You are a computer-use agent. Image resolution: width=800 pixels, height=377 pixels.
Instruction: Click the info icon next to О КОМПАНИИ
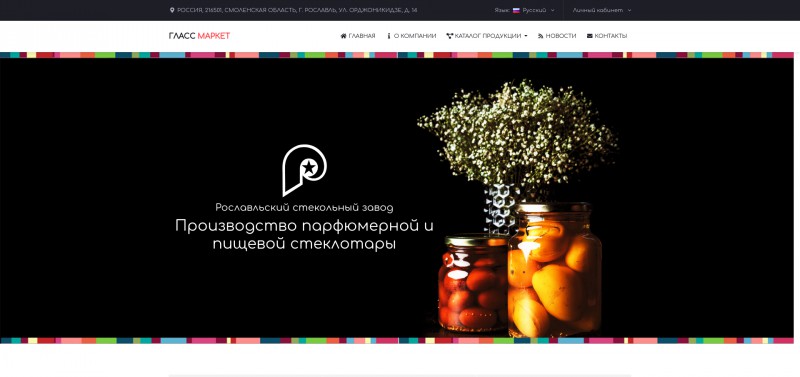(389, 36)
